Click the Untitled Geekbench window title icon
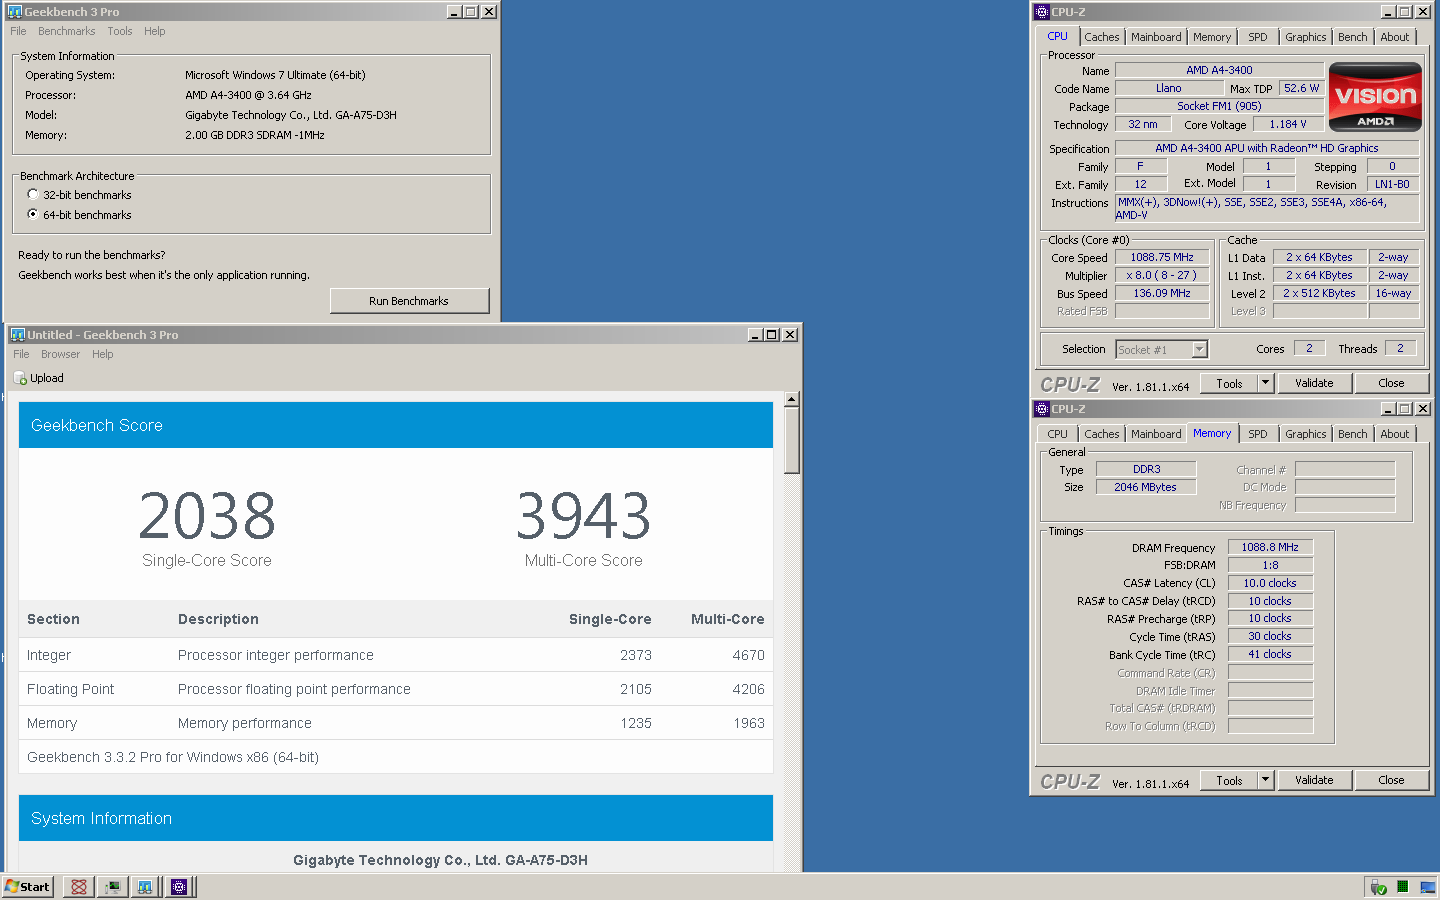The height and width of the screenshot is (900, 1440). point(18,335)
